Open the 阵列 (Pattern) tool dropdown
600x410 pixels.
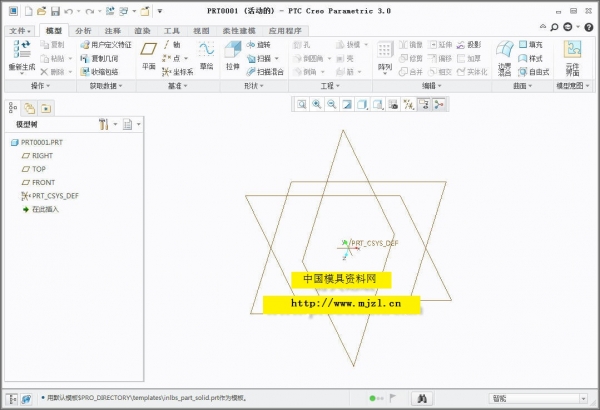point(385,72)
